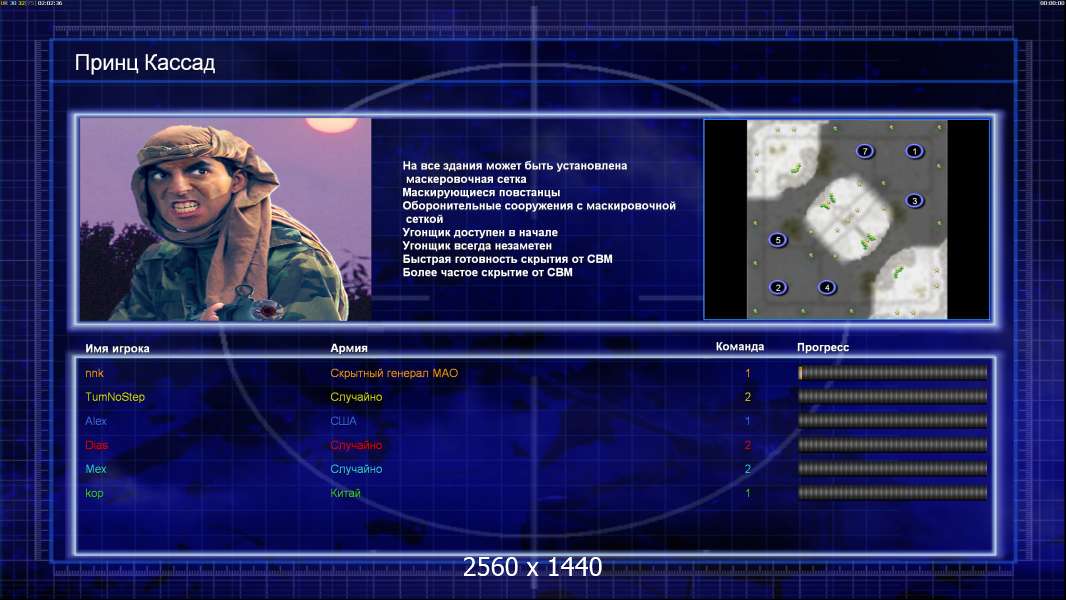This screenshot has width=1066, height=600.
Task: Click player name 'nnk'
Action: [94, 373]
